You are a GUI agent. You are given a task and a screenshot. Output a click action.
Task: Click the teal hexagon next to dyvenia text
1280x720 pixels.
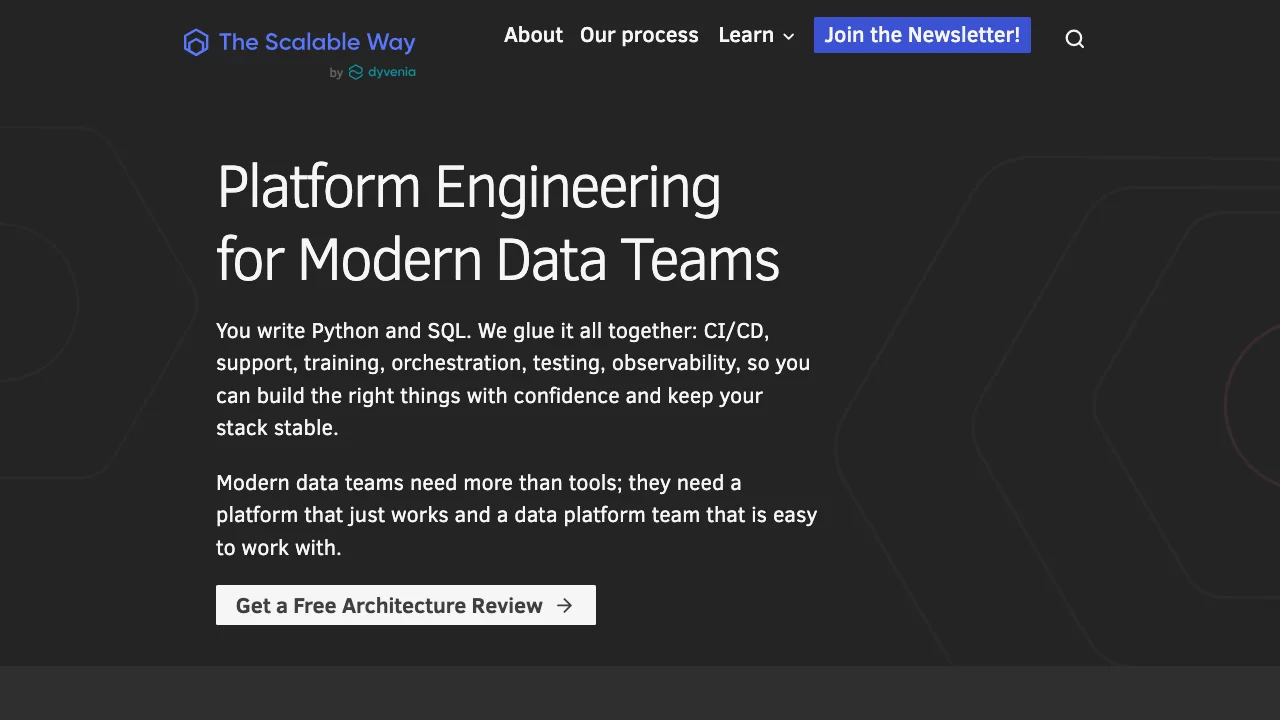tap(355, 72)
